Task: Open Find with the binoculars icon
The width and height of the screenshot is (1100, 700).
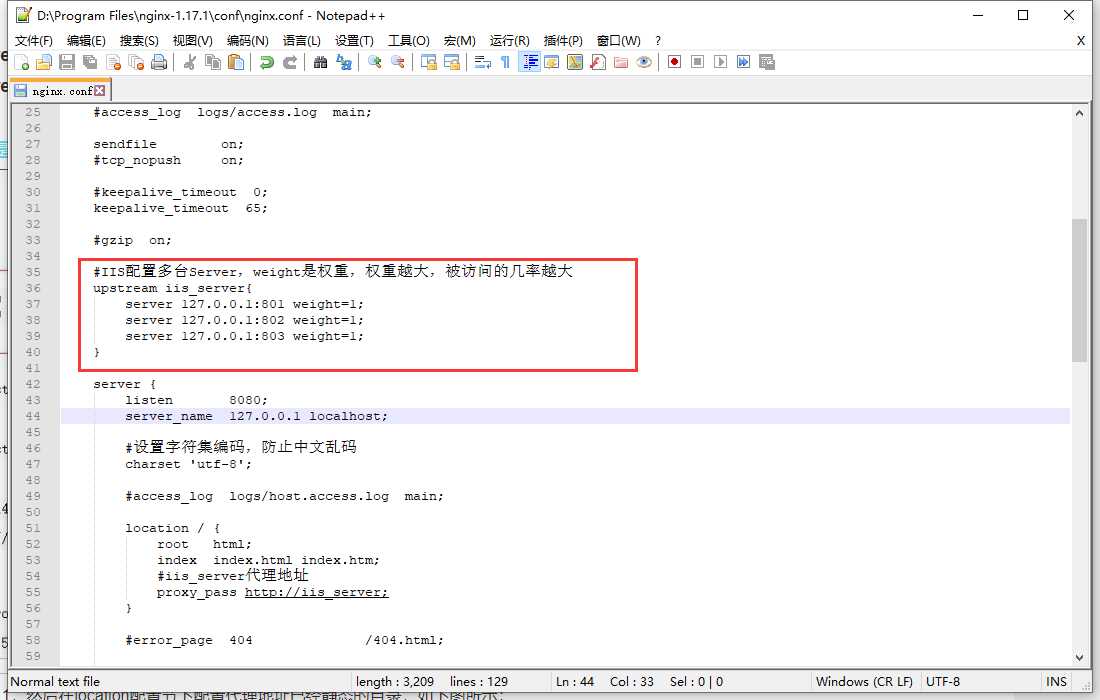Action: [x=321, y=62]
